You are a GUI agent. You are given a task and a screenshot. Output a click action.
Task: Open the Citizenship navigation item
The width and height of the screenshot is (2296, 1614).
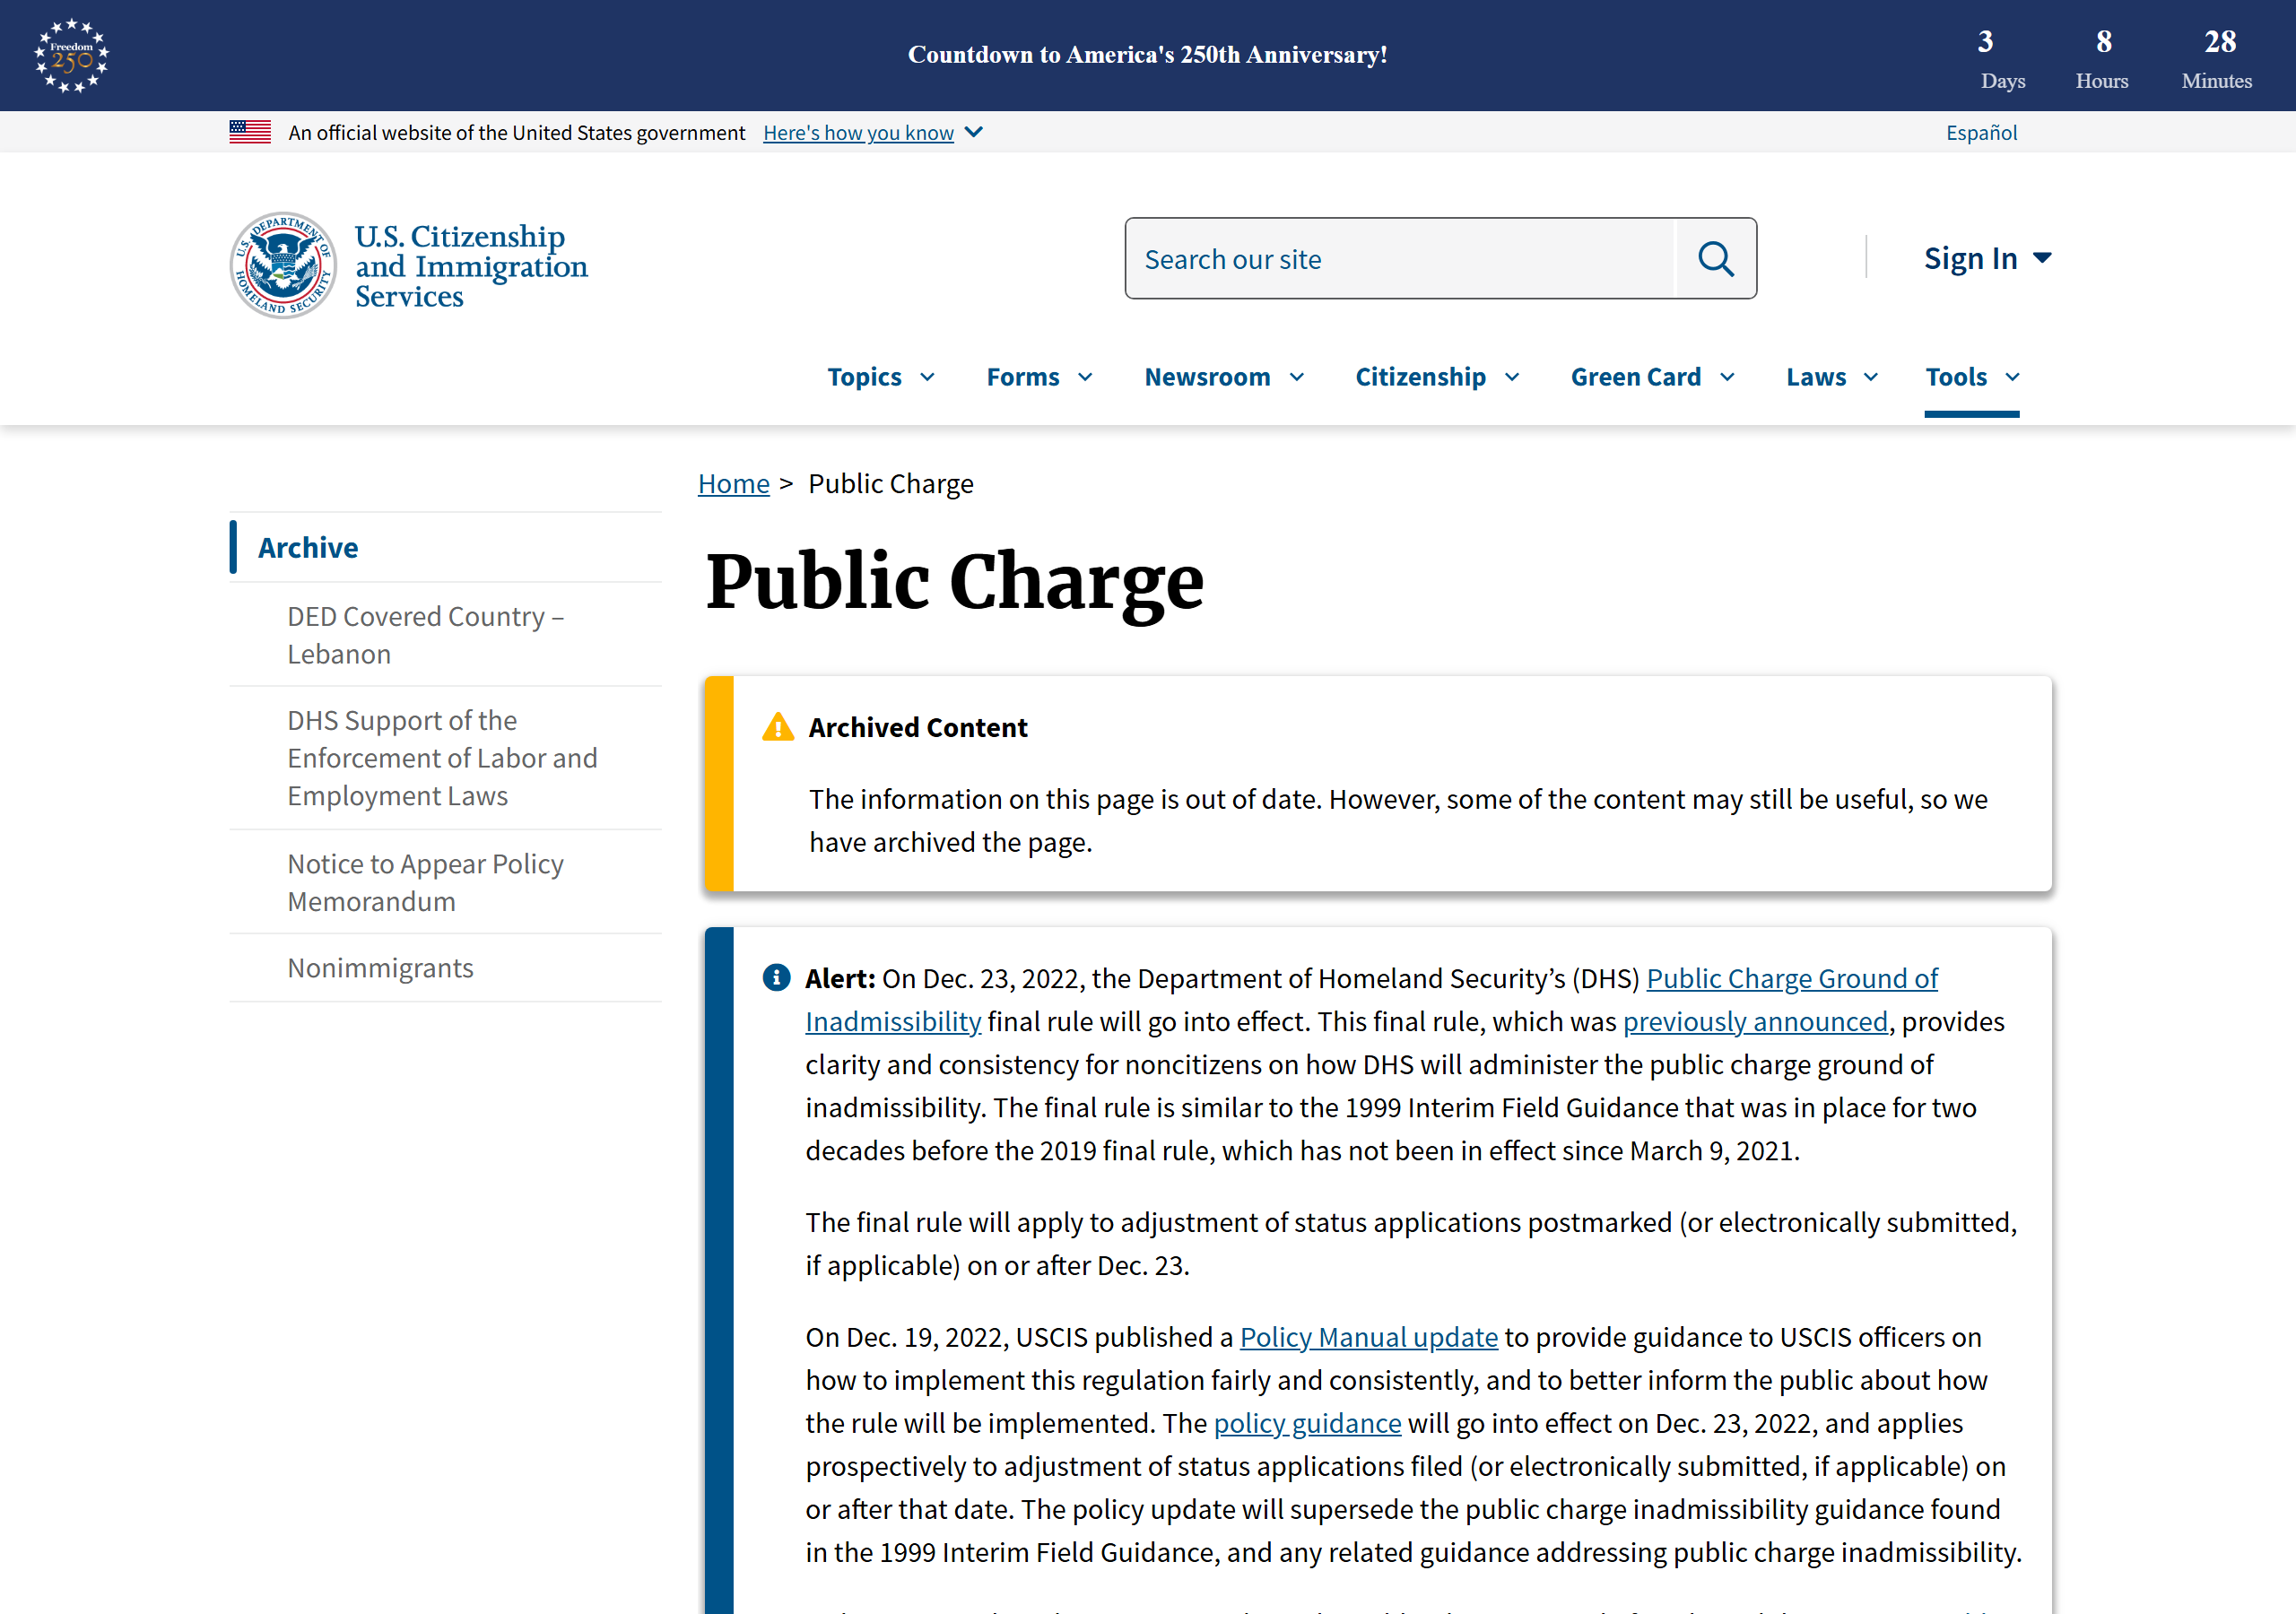1420,377
